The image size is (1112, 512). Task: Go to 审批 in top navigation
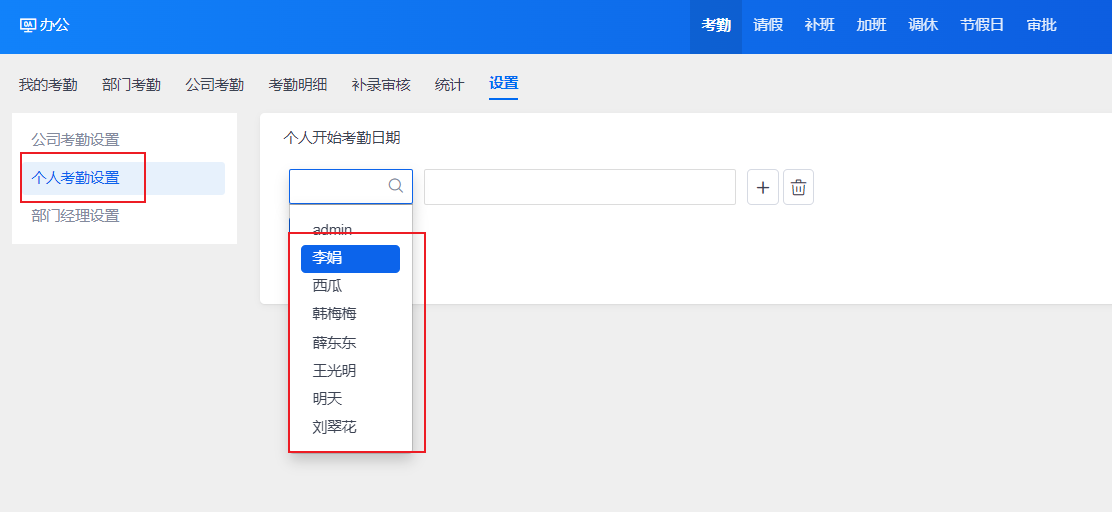[1041, 26]
